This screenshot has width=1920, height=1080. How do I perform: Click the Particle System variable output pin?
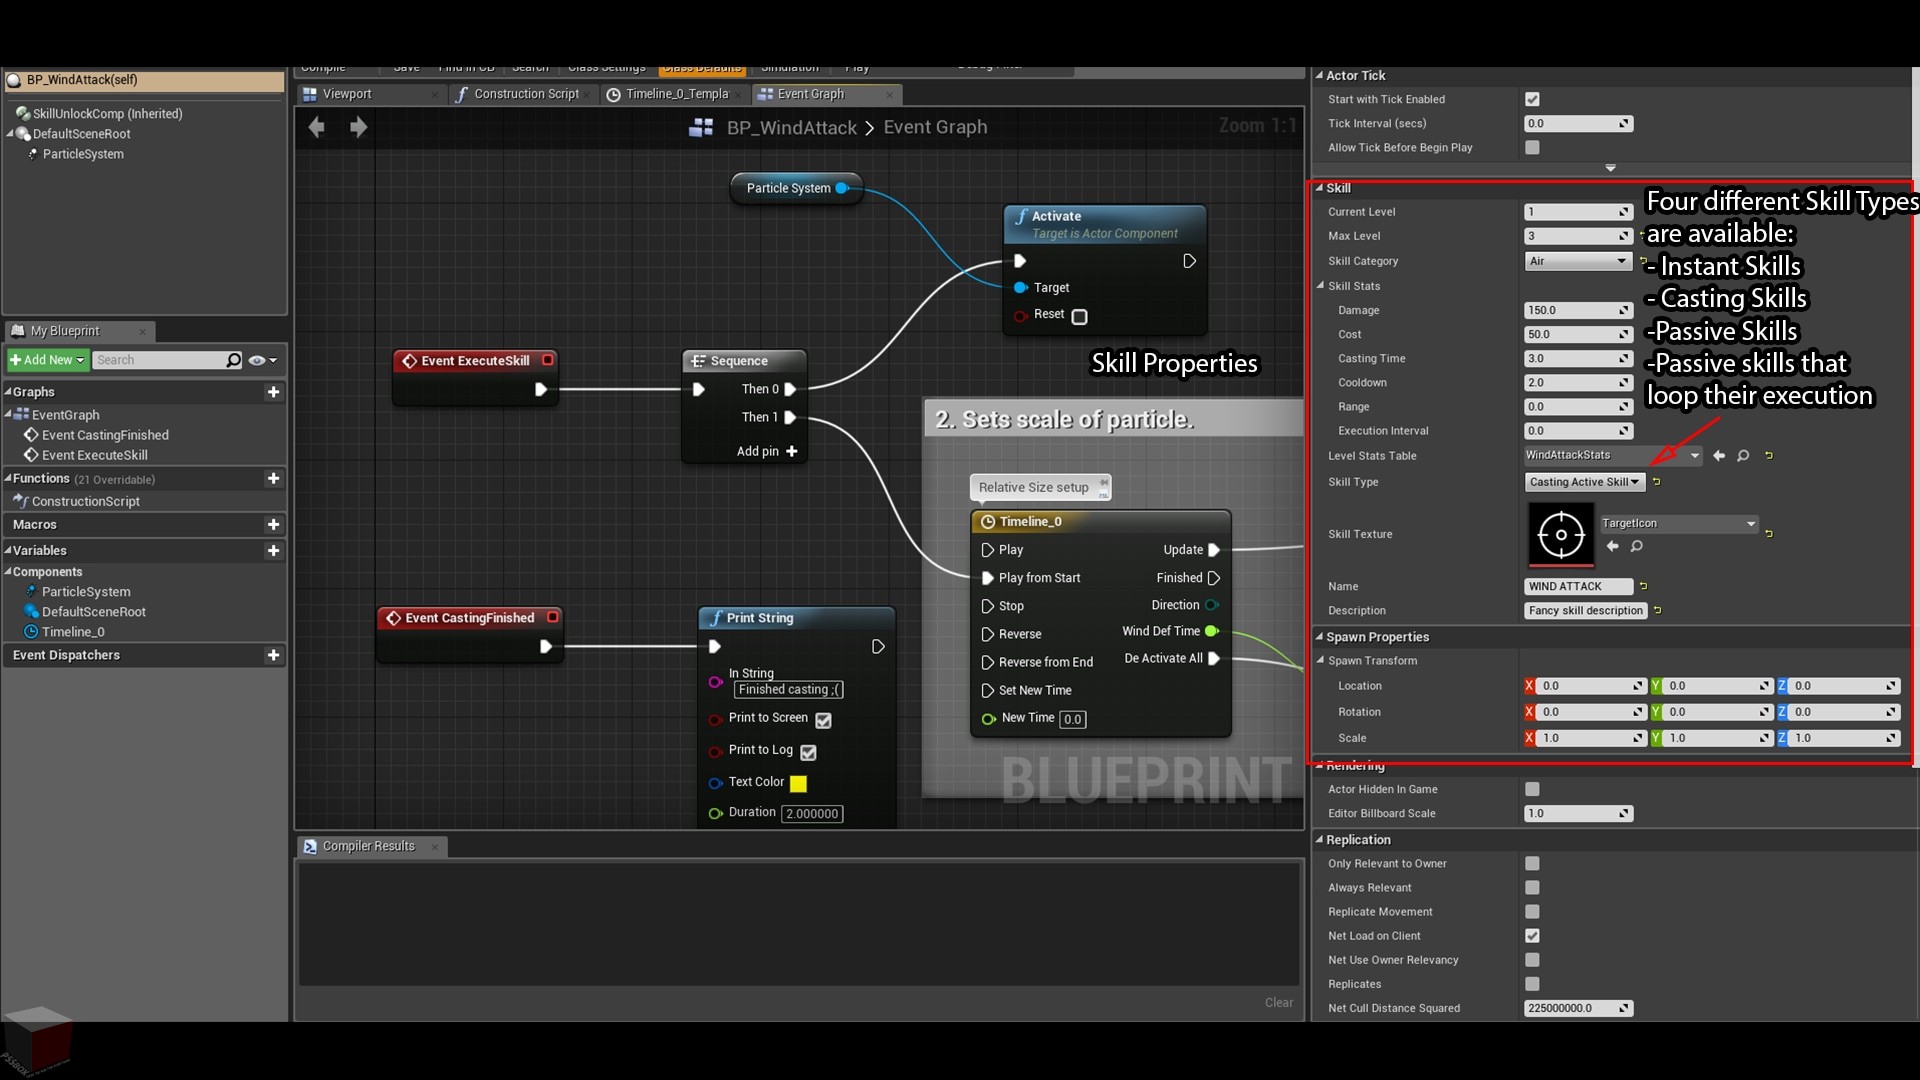pyautogui.click(x=842, y=188)
